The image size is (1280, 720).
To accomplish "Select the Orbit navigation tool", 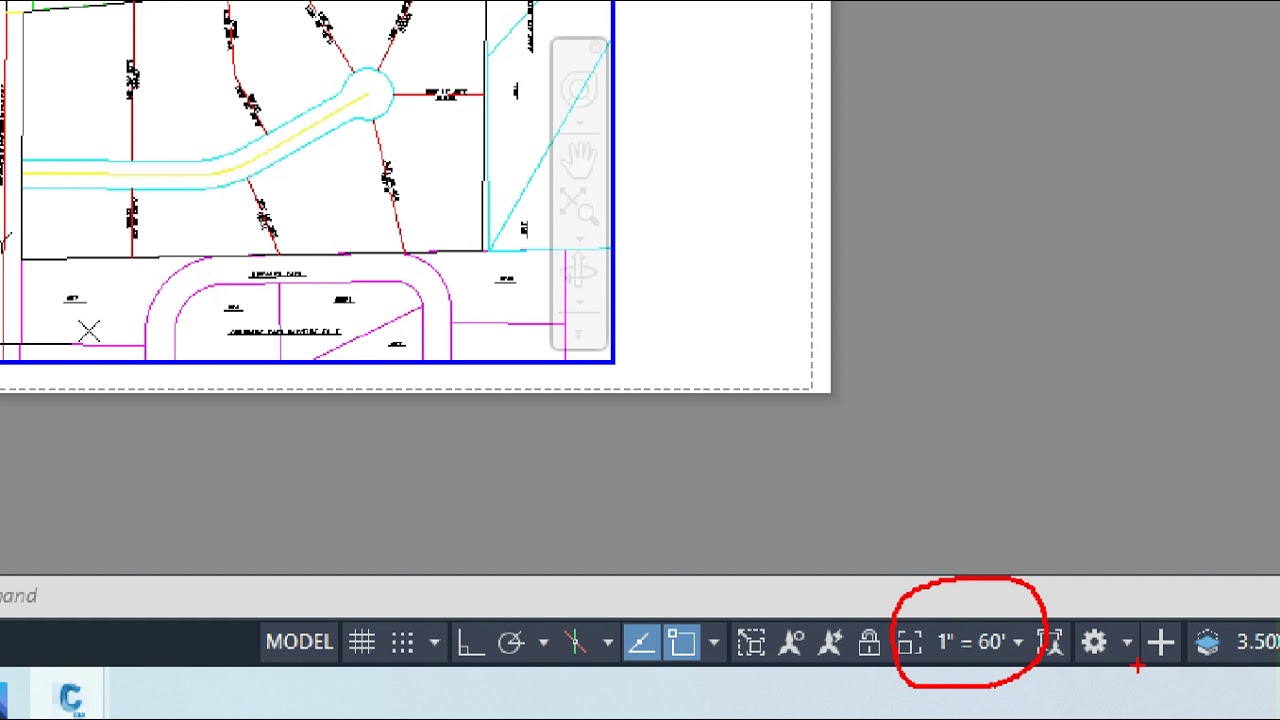I will 579,271.
